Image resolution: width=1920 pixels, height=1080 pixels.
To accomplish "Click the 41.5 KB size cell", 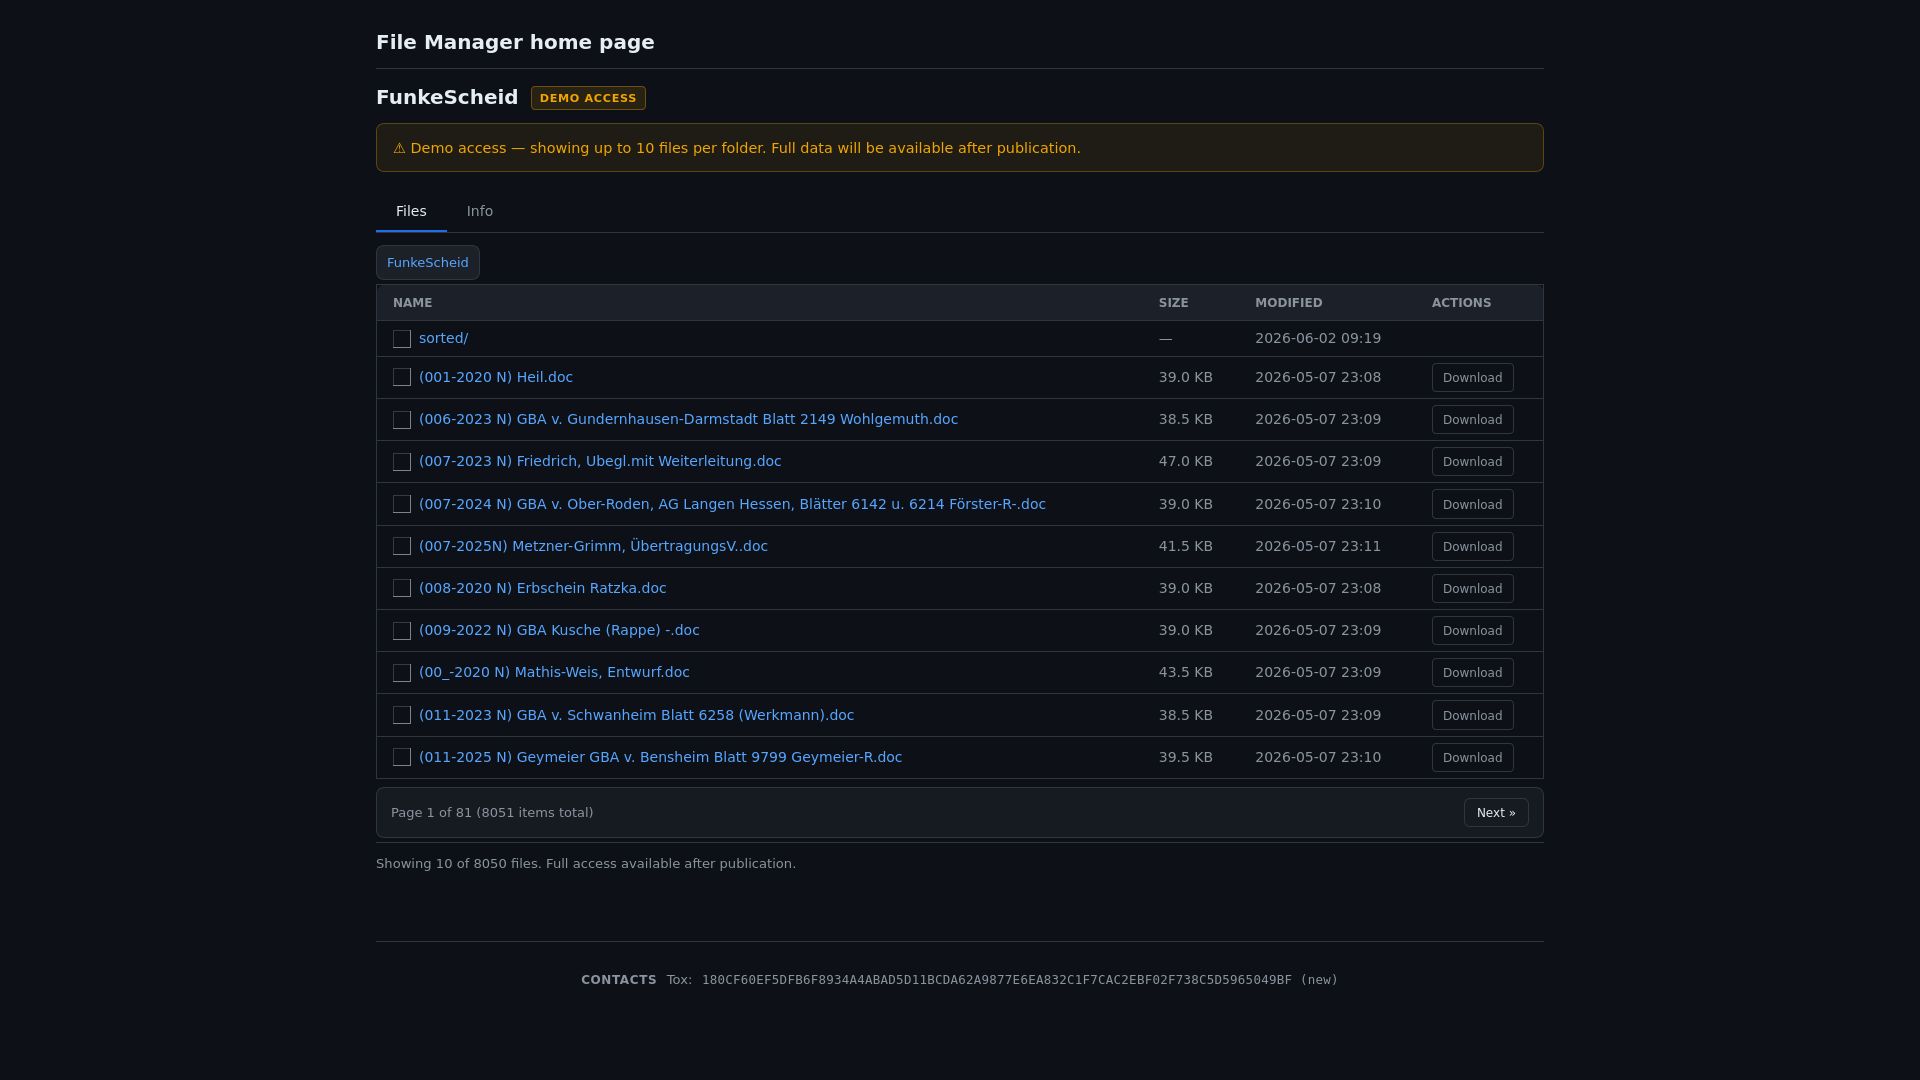I will [1186, 546].
